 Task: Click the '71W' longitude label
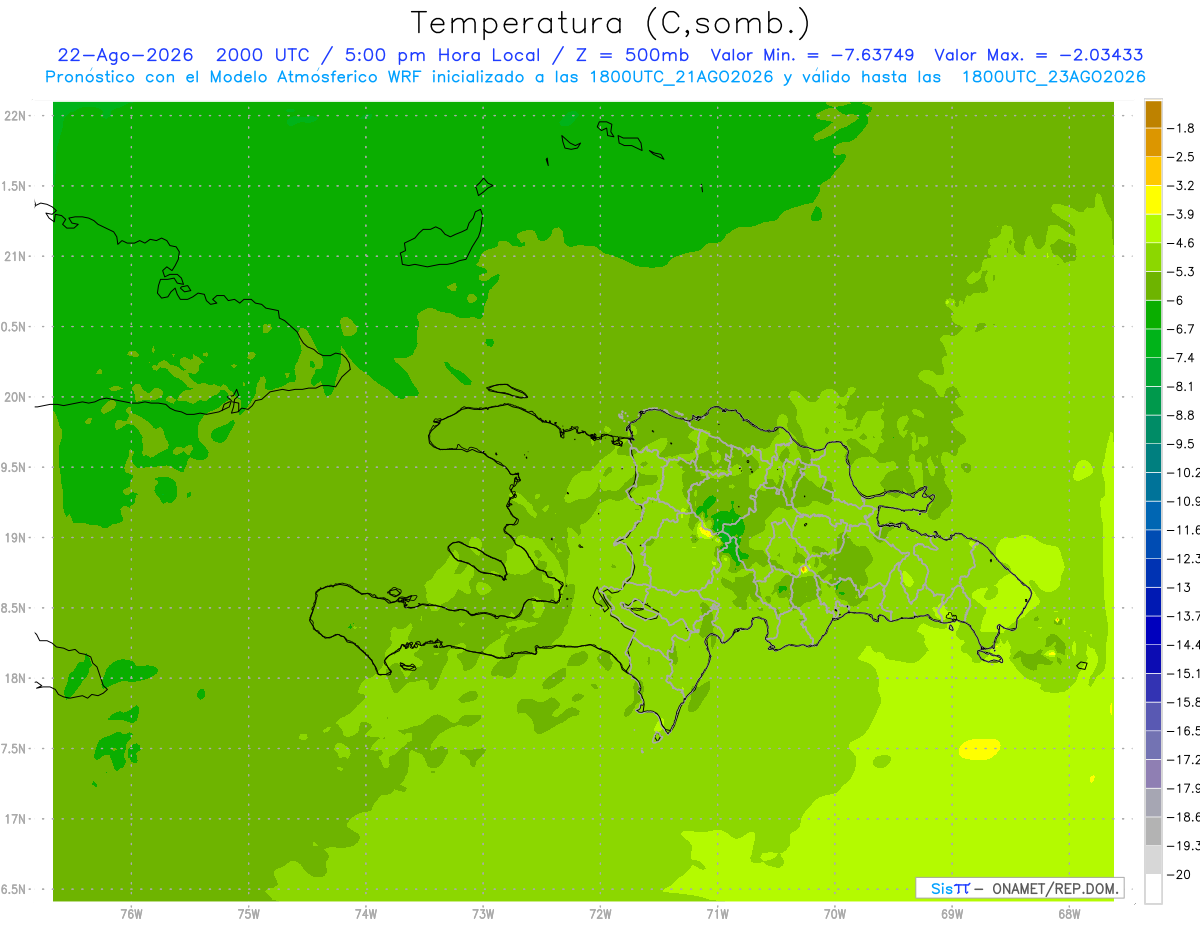[717, 914]
